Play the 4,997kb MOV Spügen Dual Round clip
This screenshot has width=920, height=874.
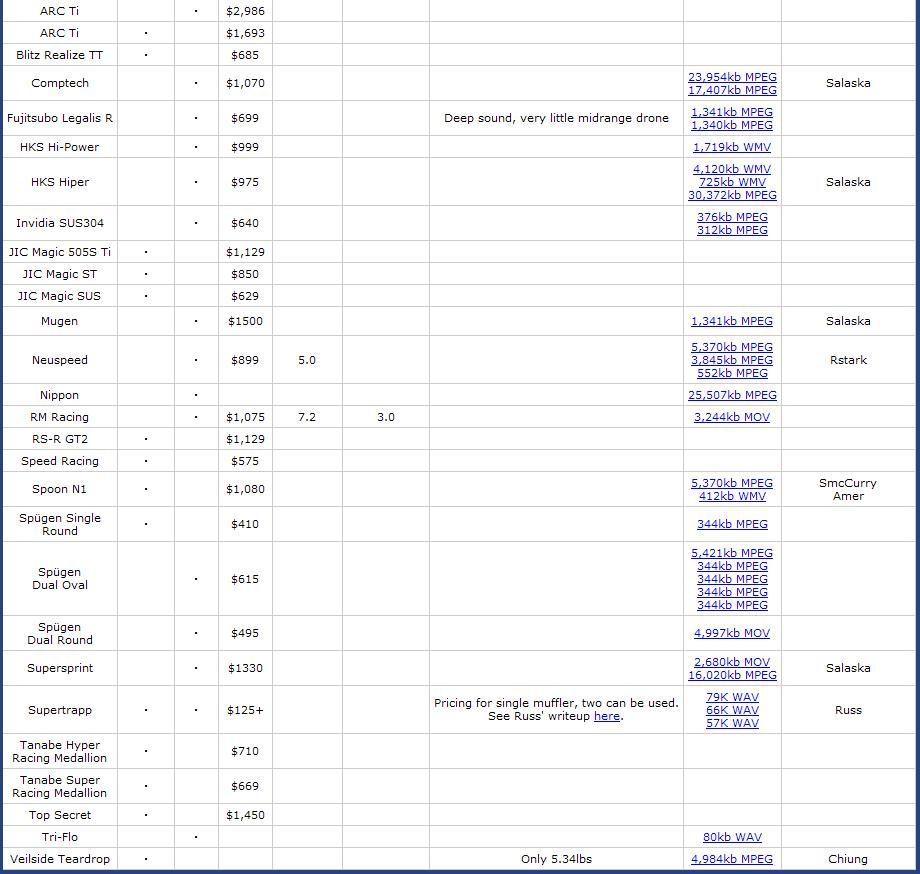[x=732, y=633]
